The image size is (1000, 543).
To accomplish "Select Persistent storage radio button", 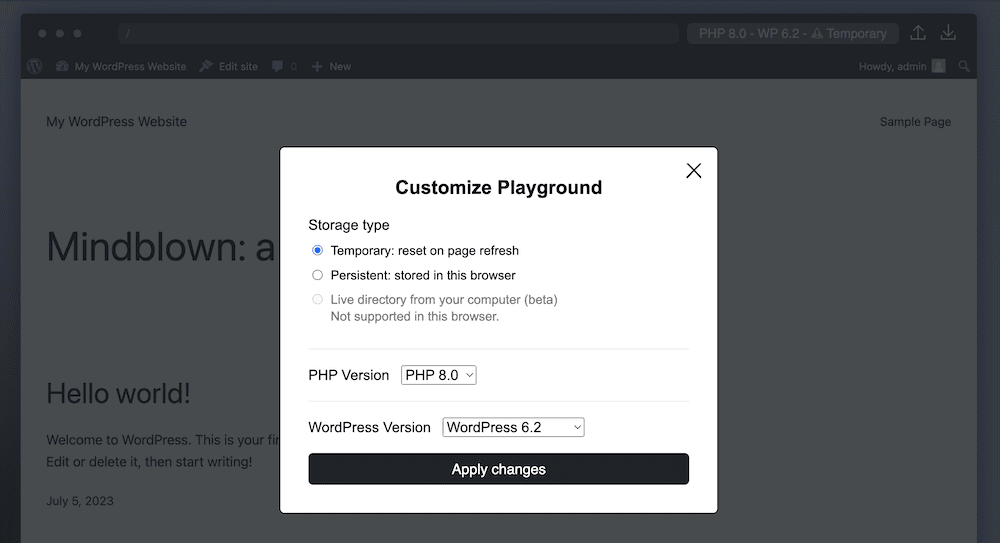I will tap(317, 275).
